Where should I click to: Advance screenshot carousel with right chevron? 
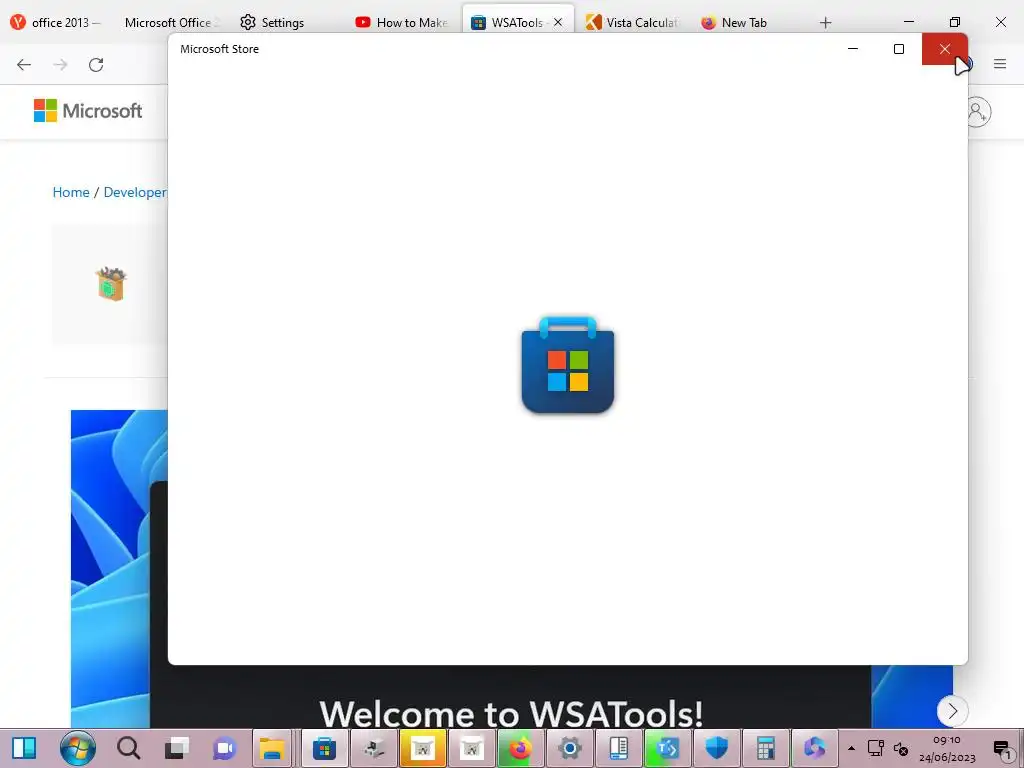(952, 711)
